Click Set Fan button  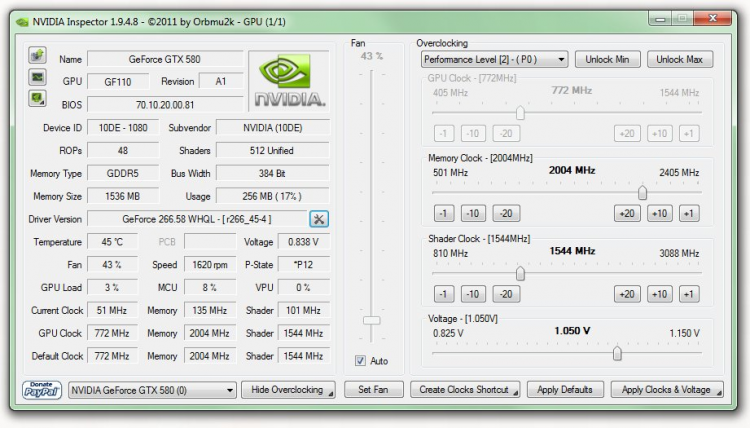(374, 390)
